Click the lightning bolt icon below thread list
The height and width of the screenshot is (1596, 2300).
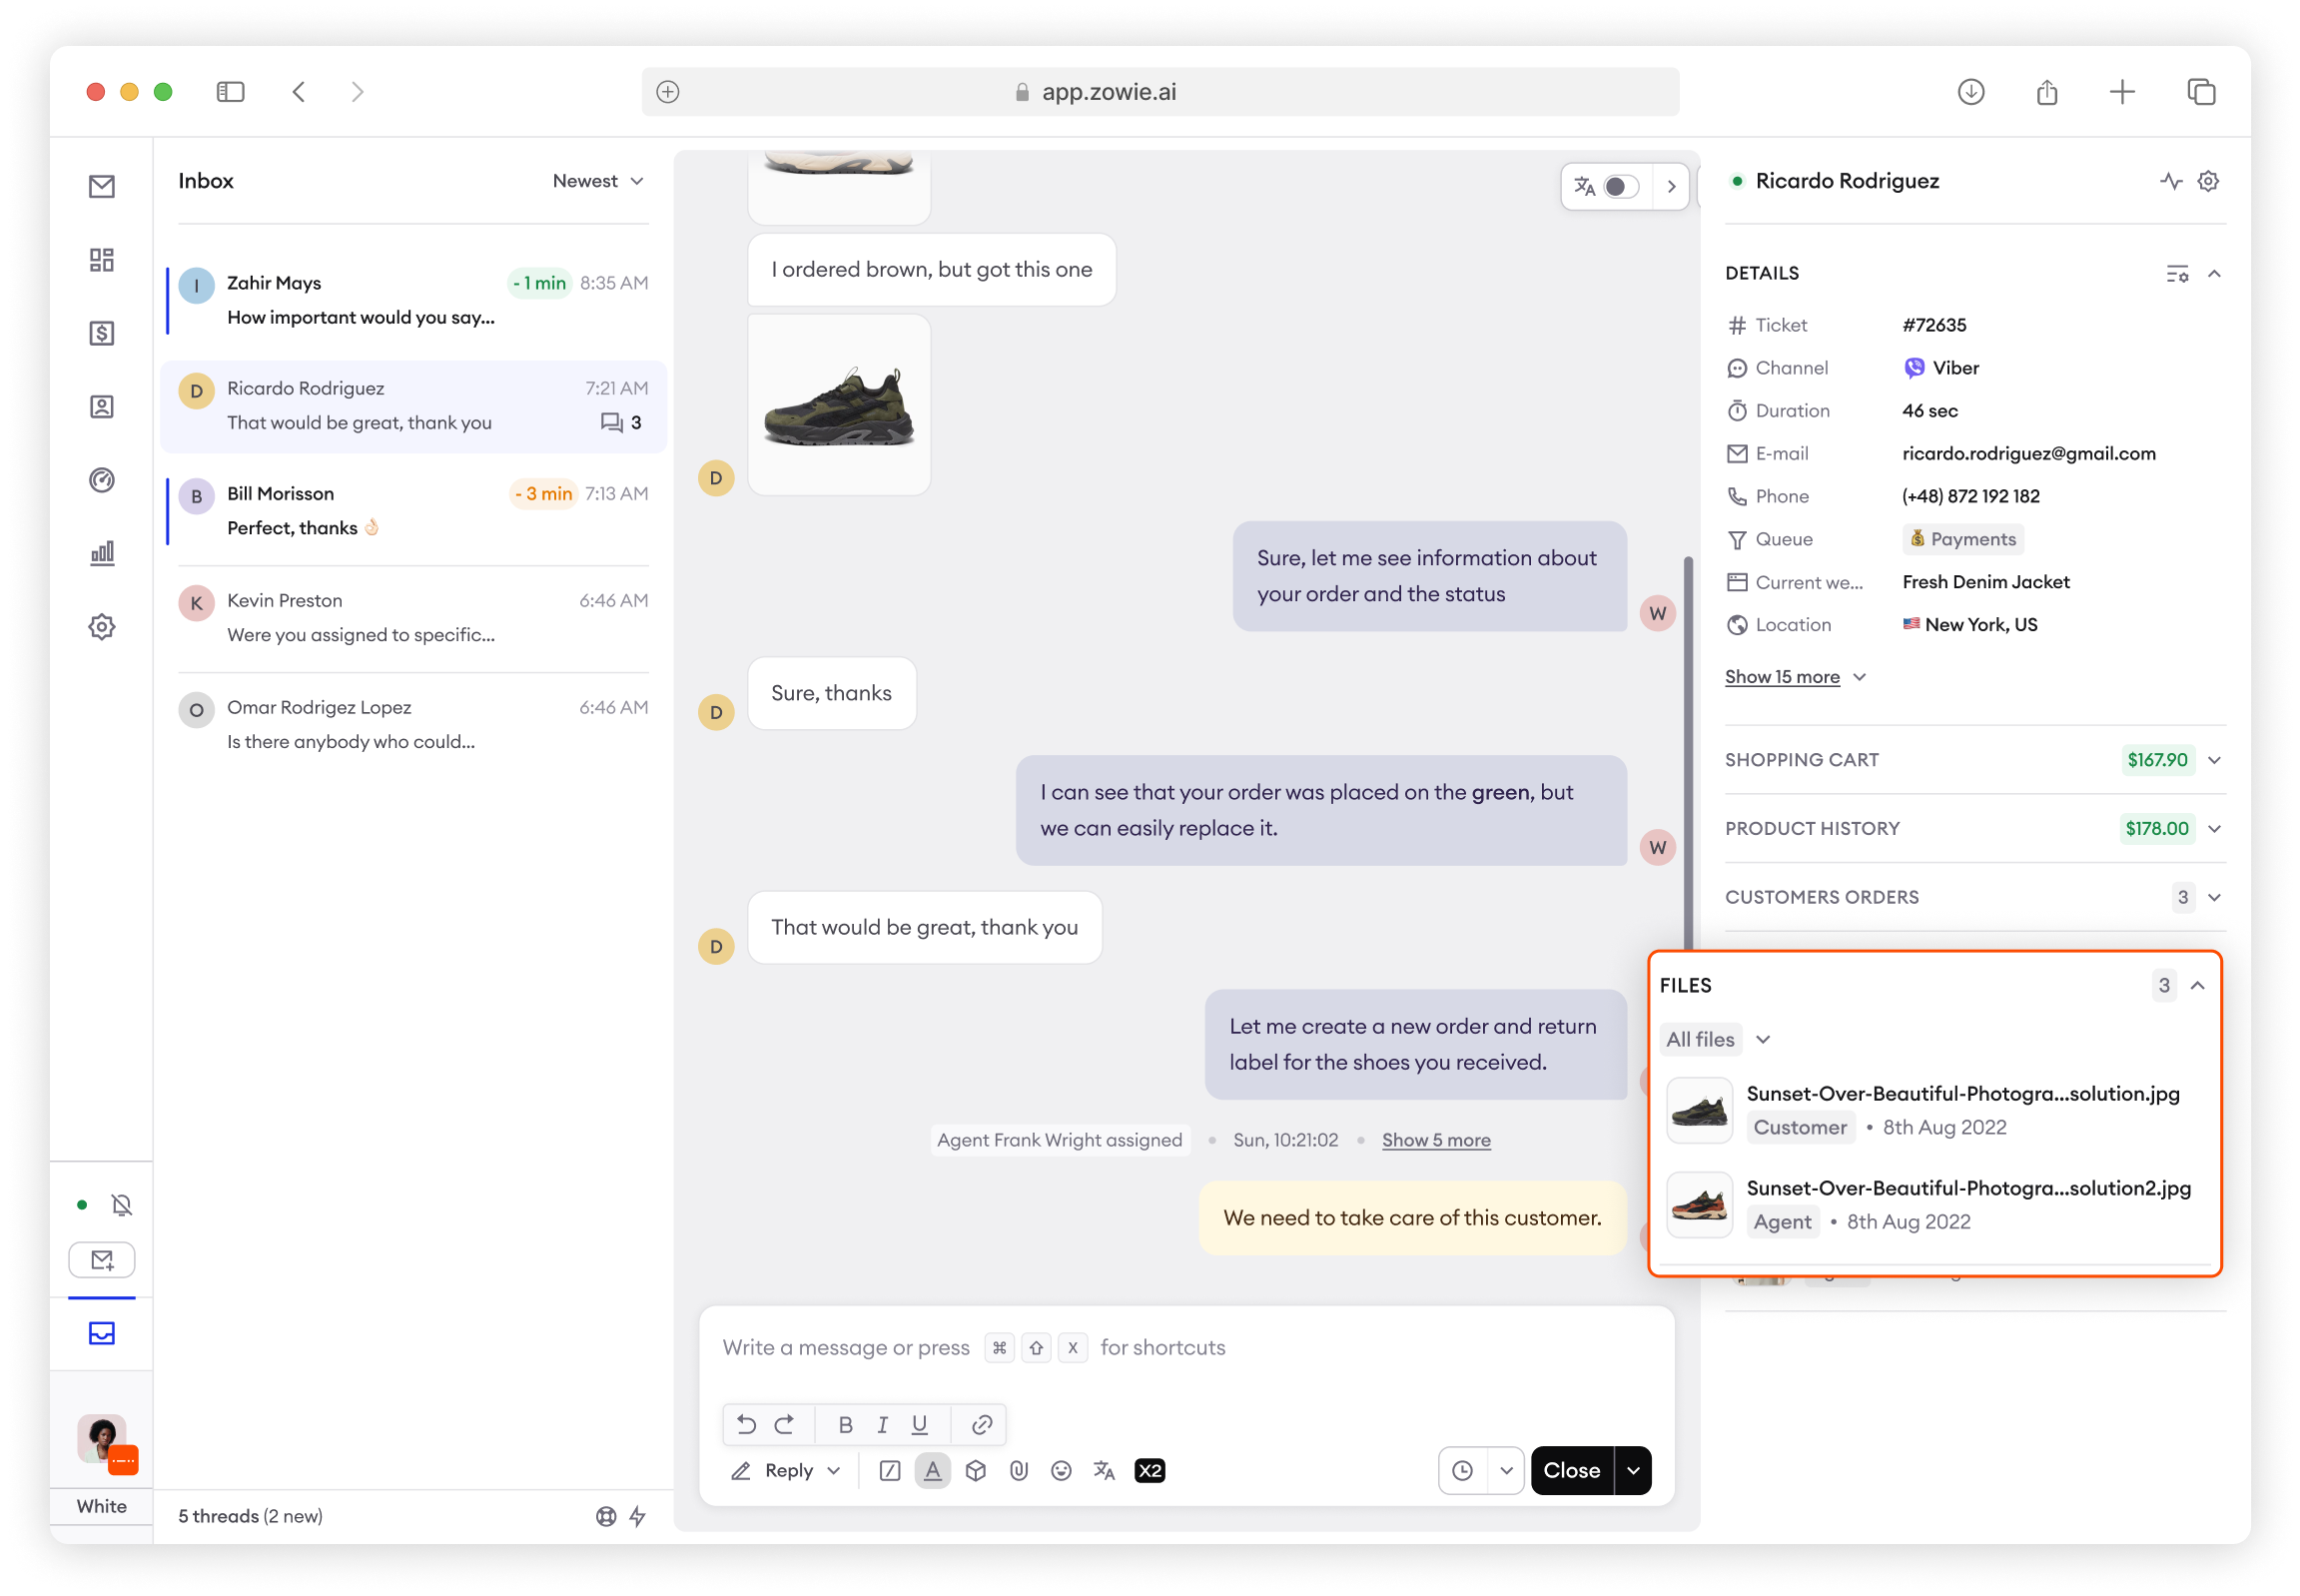(638, 1516)
